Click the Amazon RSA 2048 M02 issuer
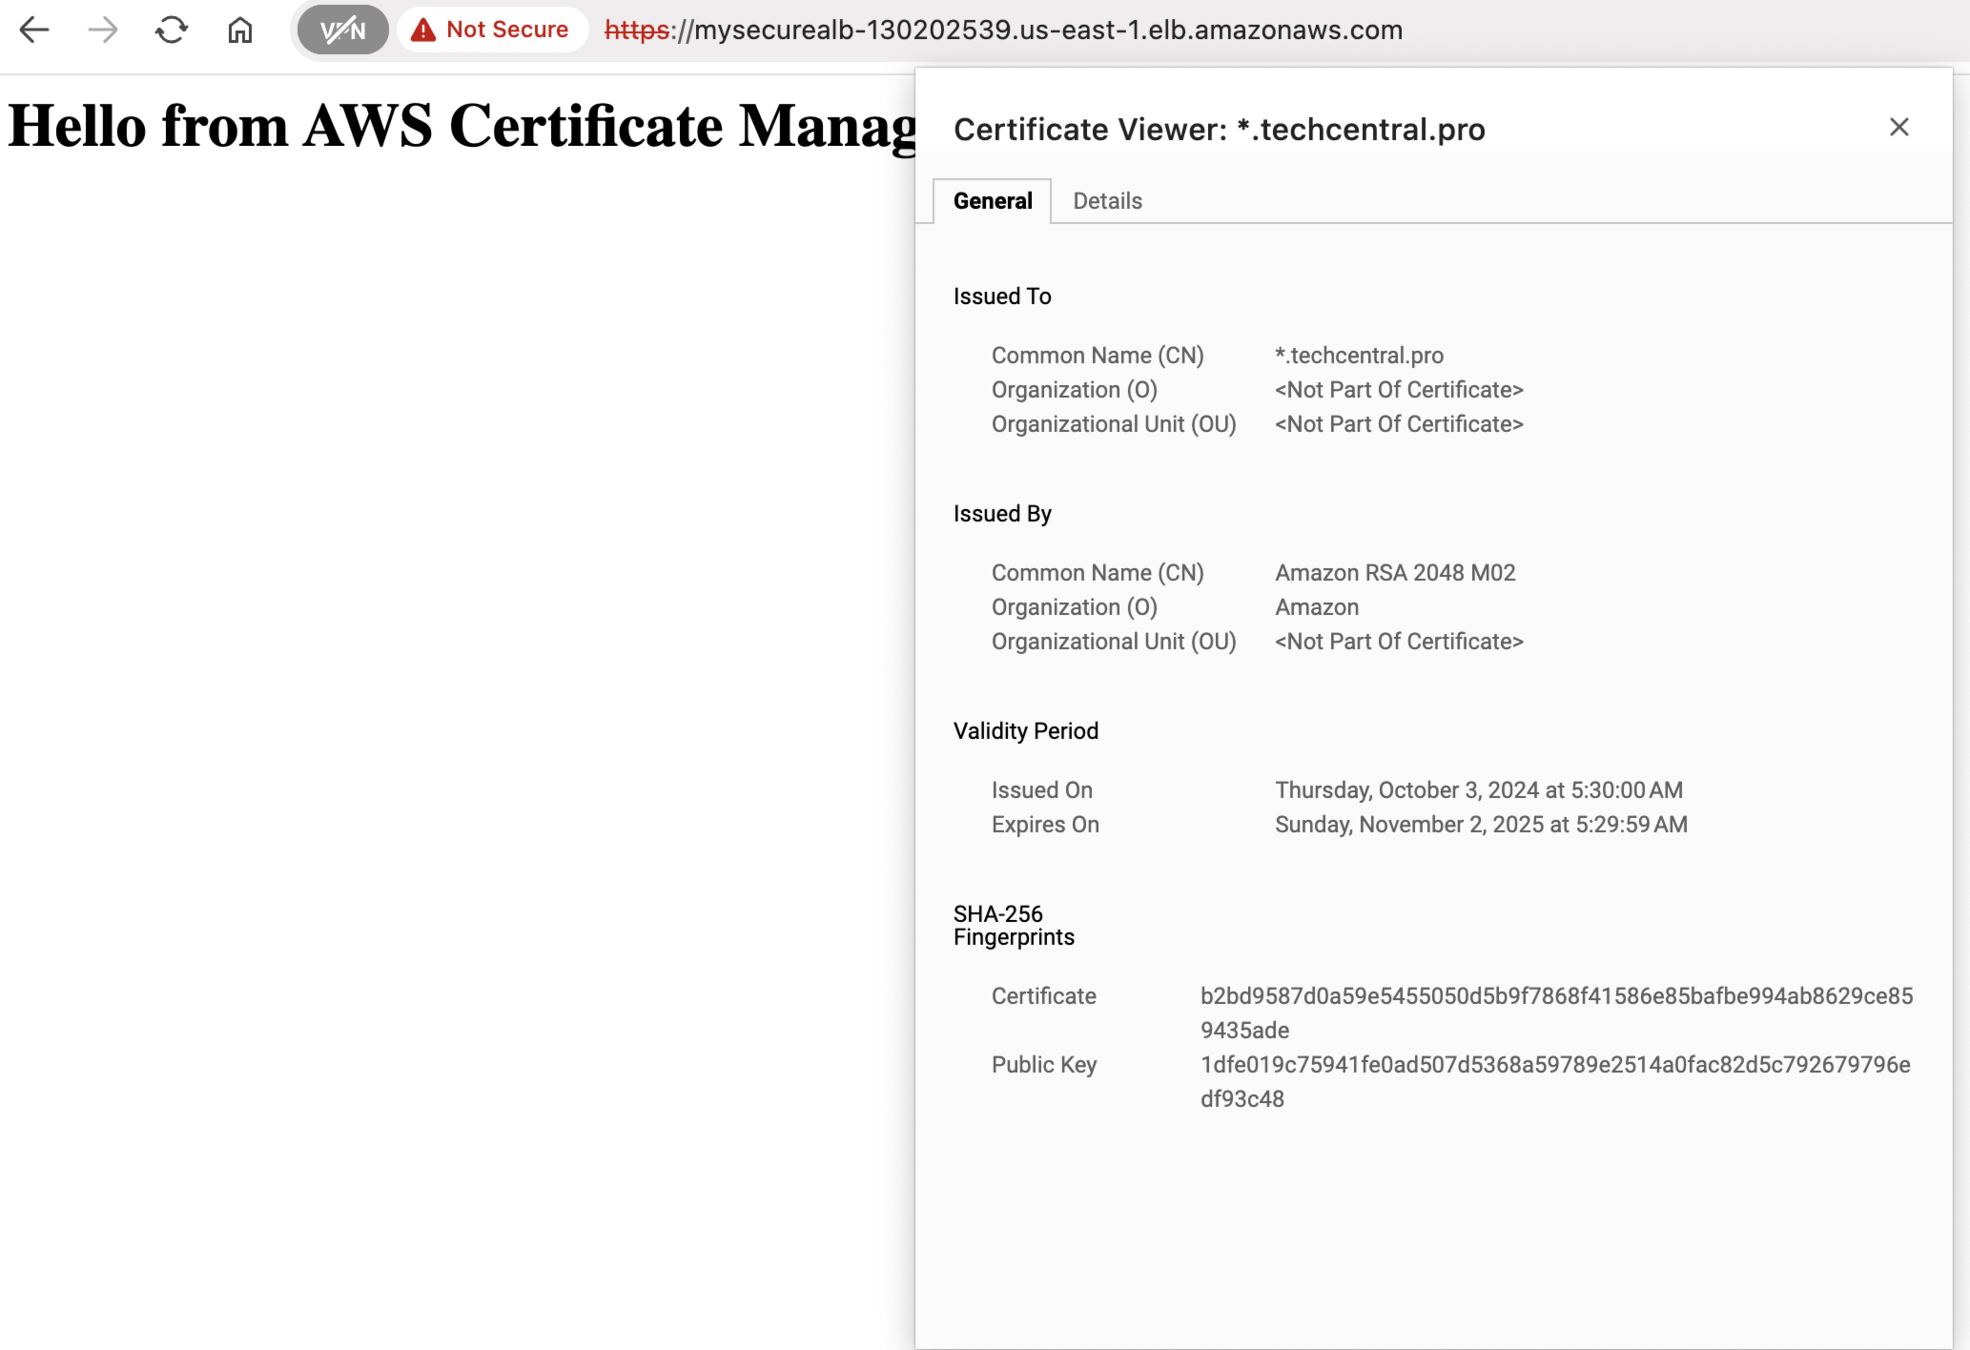 [1395, 573]
